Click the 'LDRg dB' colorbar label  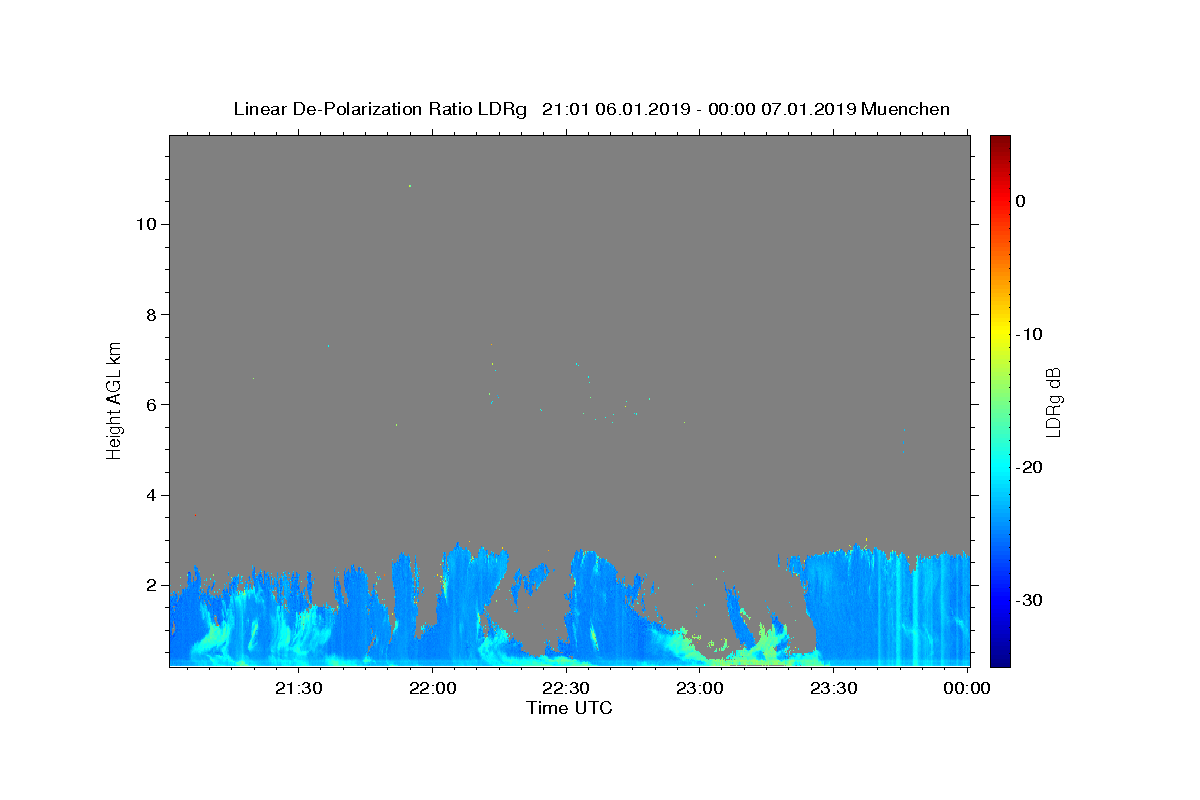[x=1053, y=401]
